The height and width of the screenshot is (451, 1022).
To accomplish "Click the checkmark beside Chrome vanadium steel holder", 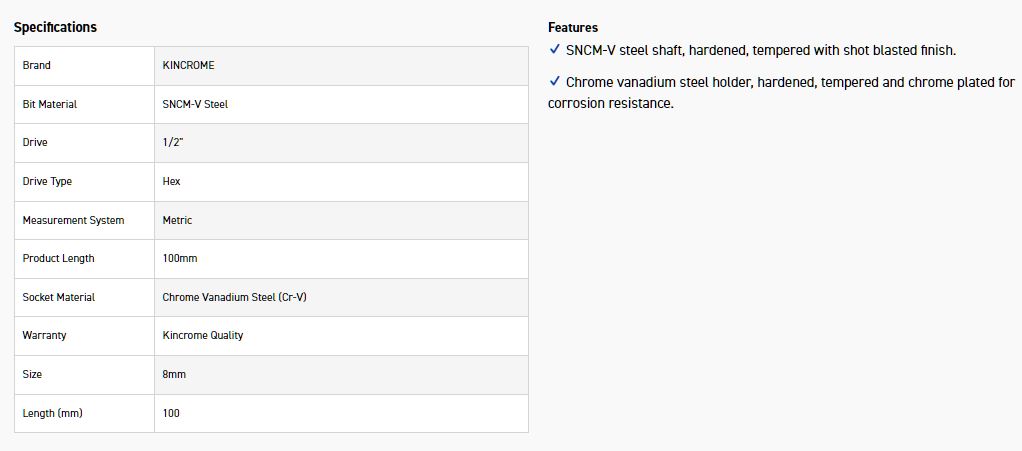I will tap(555, 82).
